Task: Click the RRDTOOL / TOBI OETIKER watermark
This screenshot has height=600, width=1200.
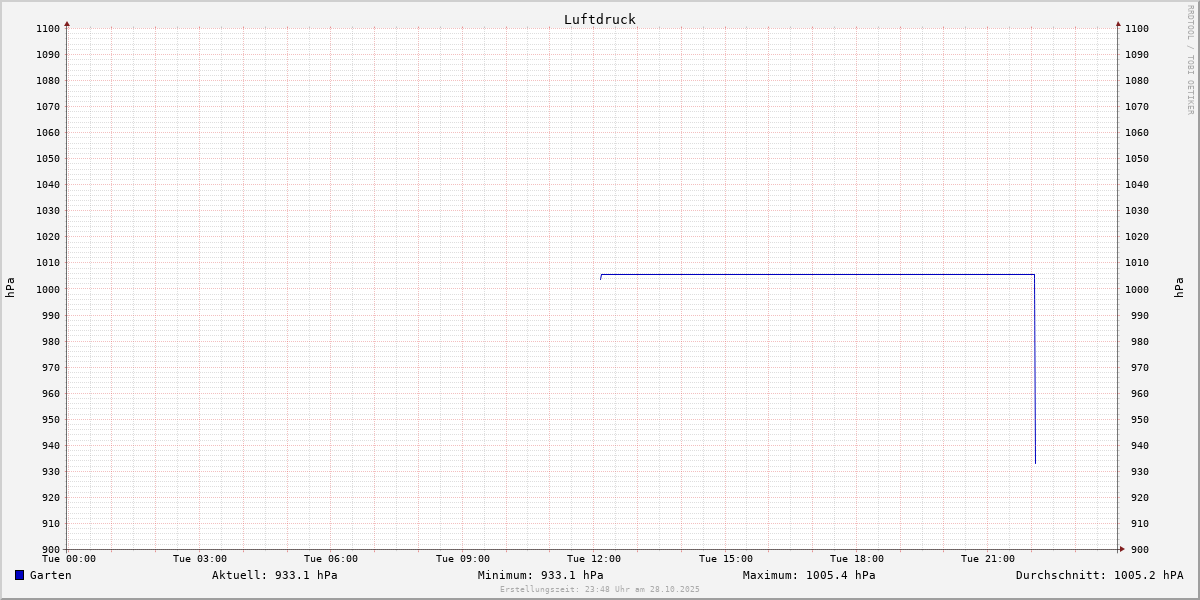Action: (x=1190, y=59)
